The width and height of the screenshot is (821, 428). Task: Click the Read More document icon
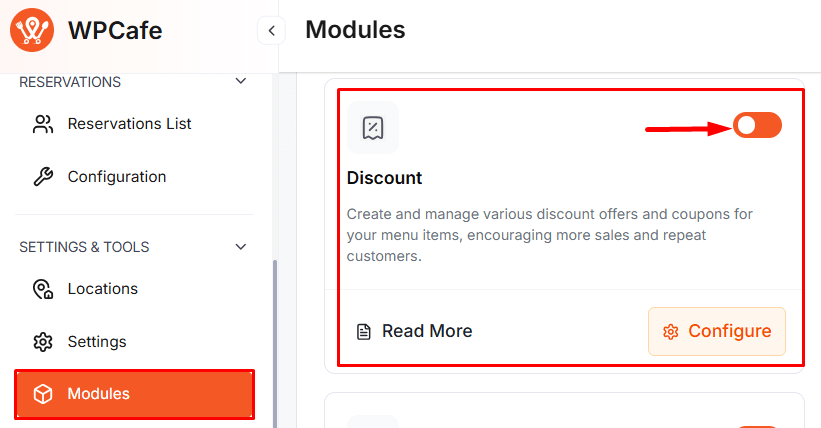[364, 331]
